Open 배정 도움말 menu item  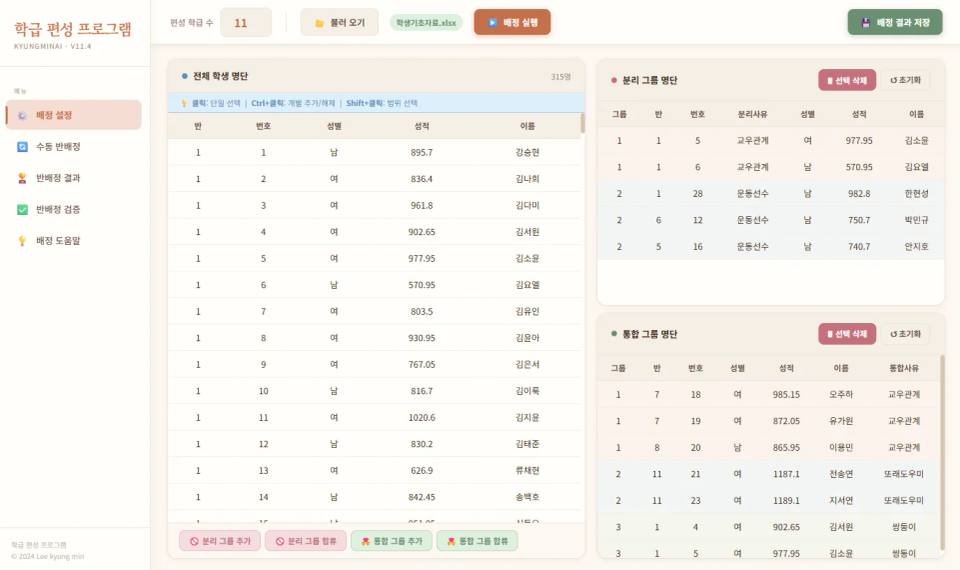tap(73, 241)
